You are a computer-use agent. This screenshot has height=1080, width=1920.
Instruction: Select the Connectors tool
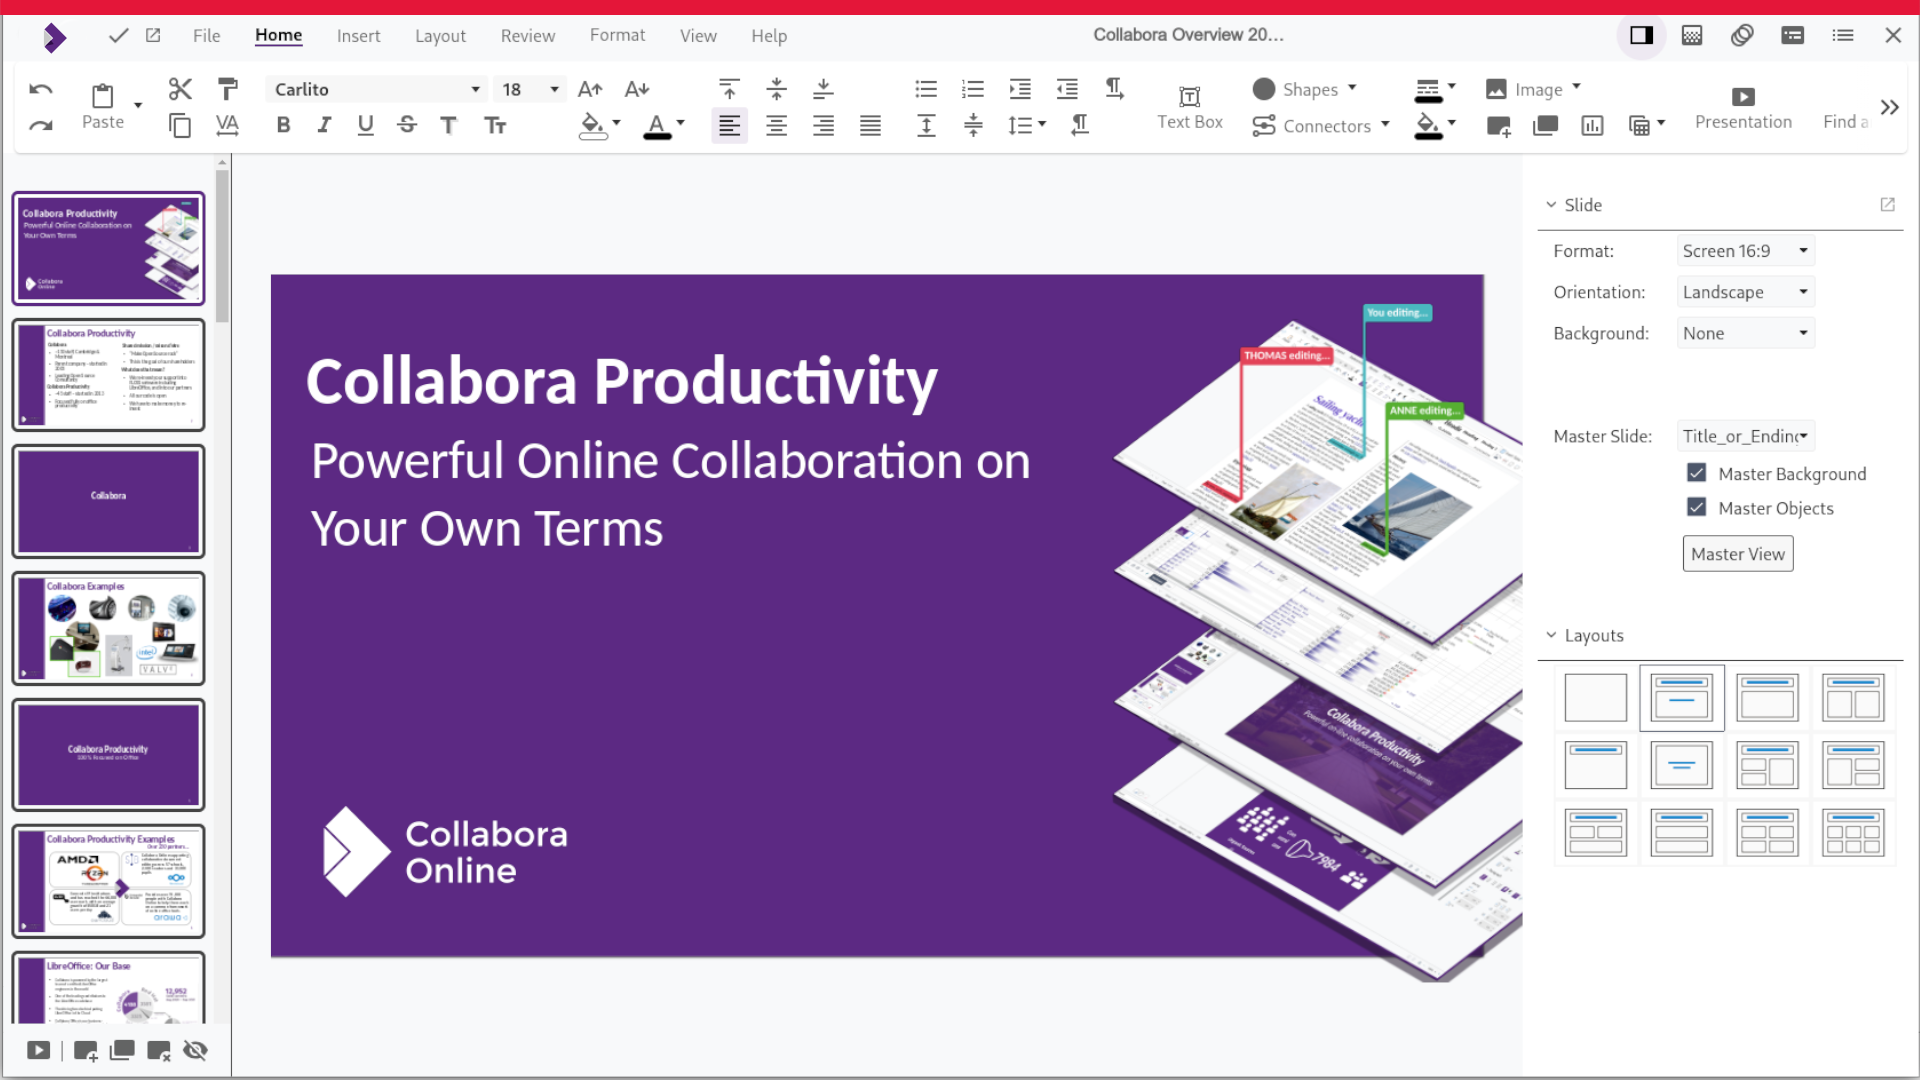point(1320,126)
